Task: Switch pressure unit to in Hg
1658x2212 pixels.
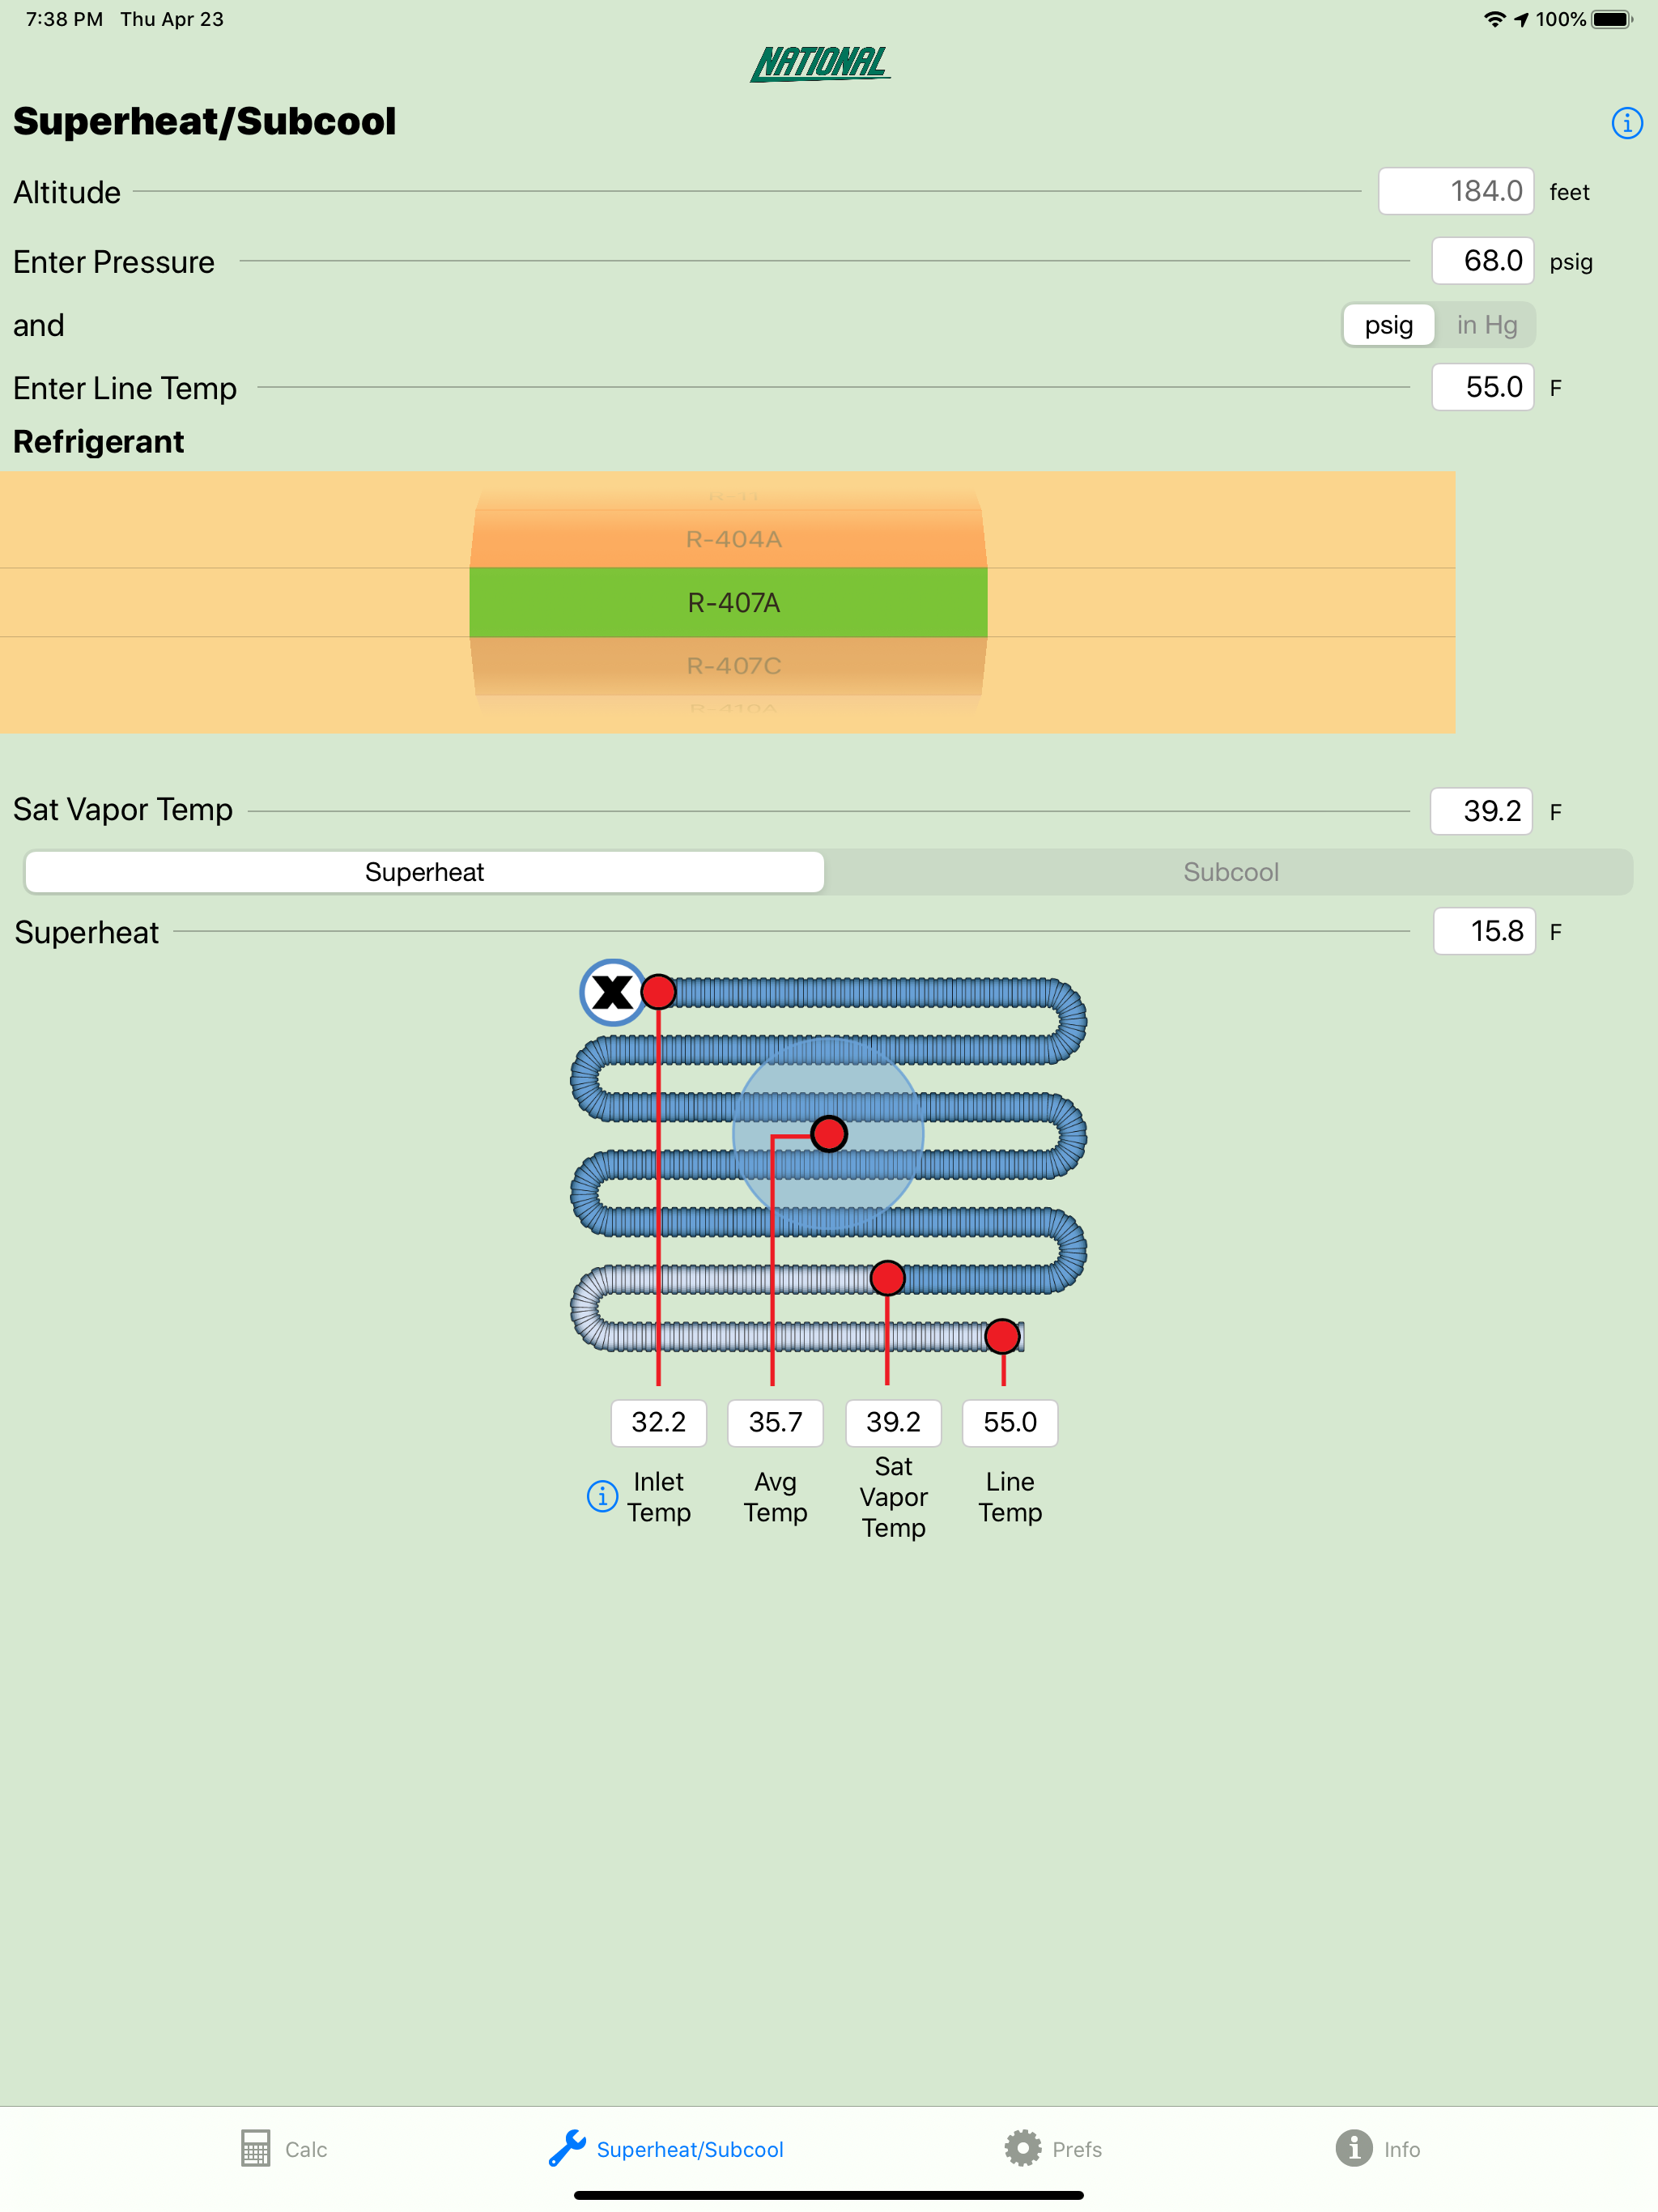Action: pos(1486,325)
